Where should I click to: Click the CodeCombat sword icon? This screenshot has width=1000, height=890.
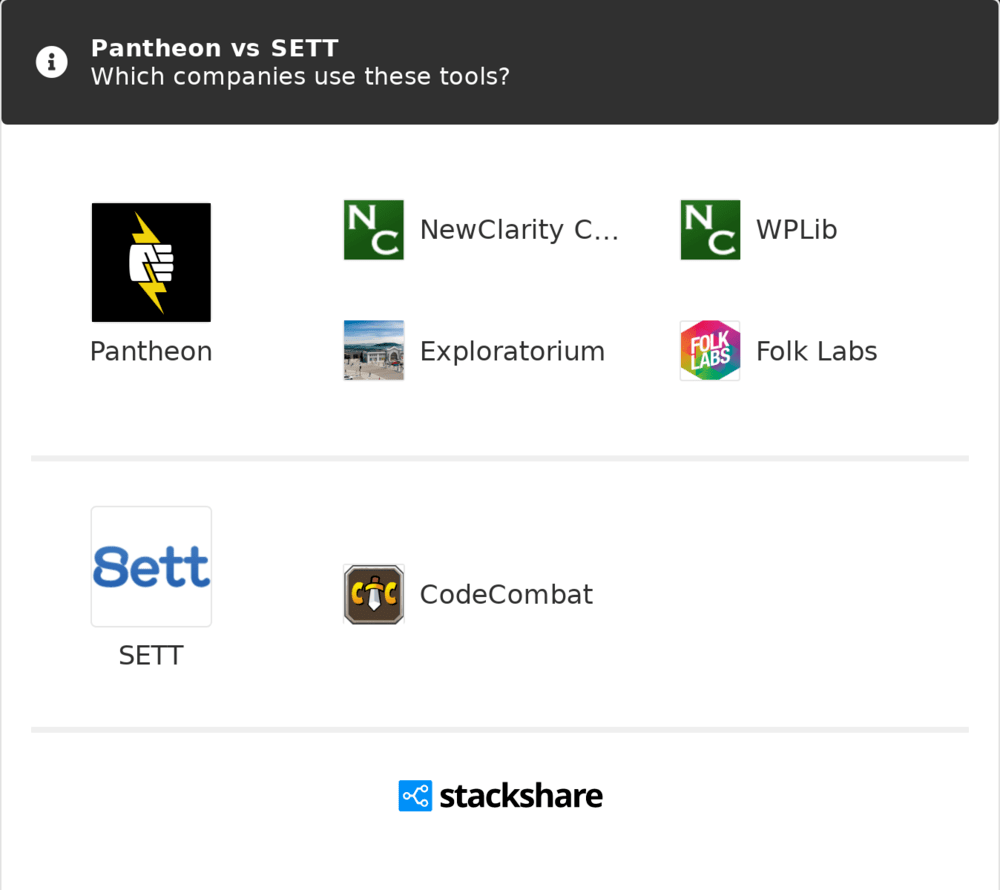pos(373,594)
